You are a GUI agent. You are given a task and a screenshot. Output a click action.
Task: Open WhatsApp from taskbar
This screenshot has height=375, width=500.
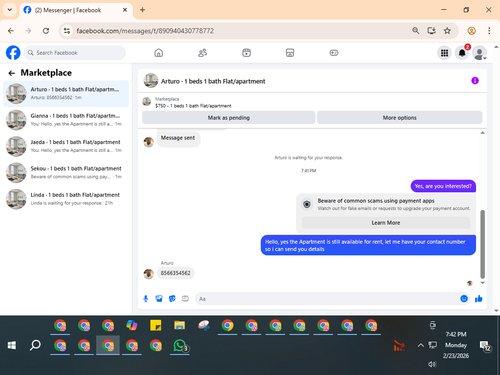pos(180,346)
